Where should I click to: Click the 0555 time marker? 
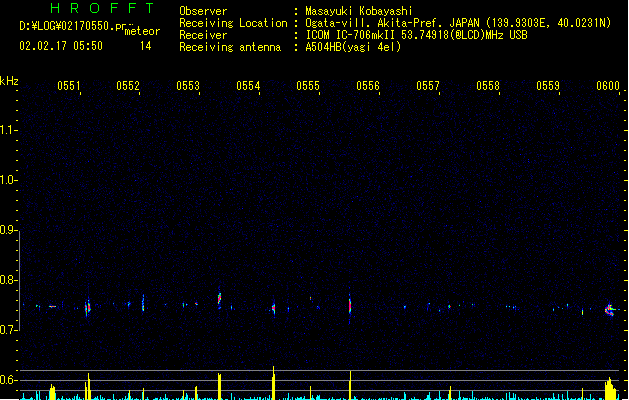coord(308,86)
